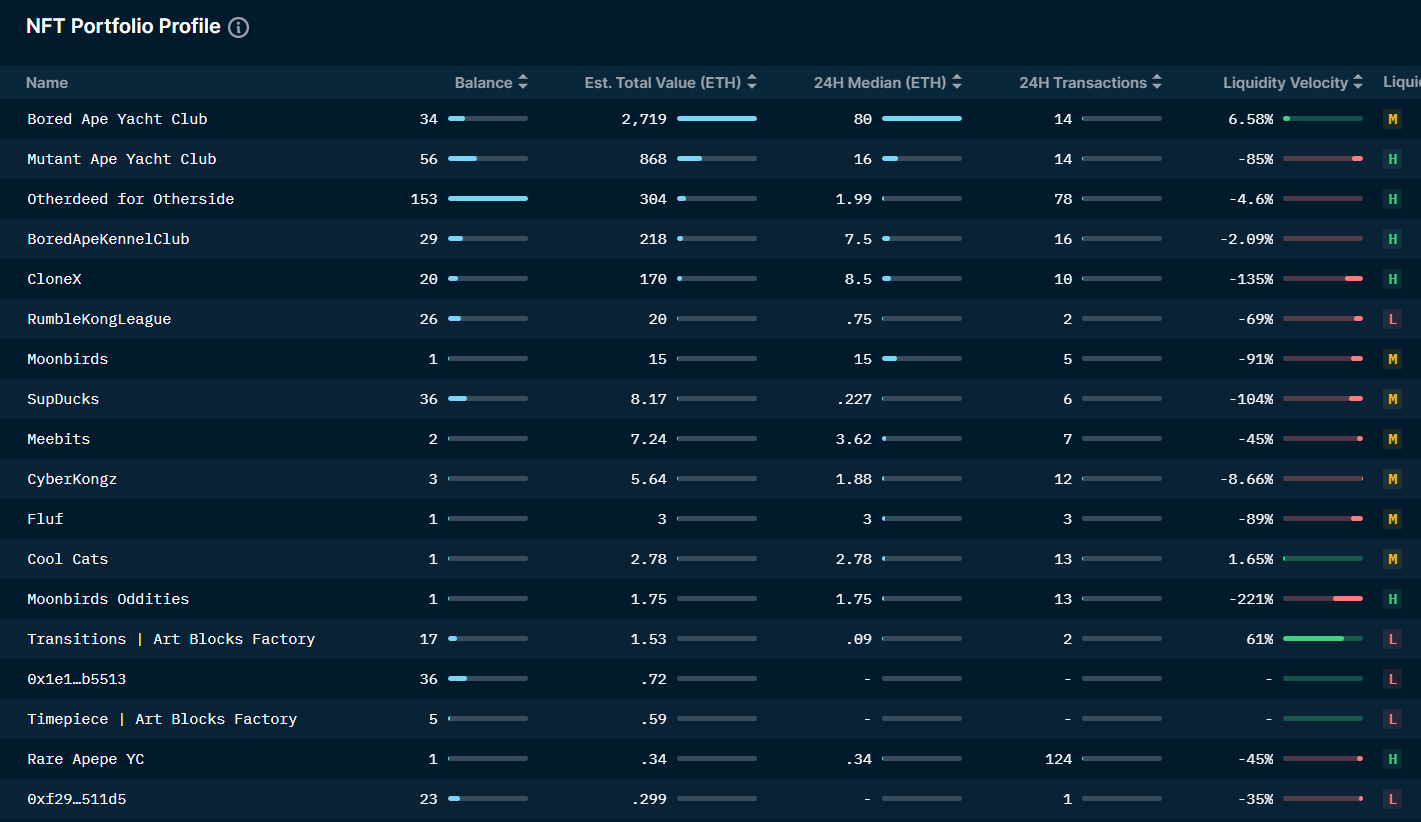1421x822 pixels.
Task: Click the H badge on the BoredApeKennelClub row
Action: point(1392,239)
